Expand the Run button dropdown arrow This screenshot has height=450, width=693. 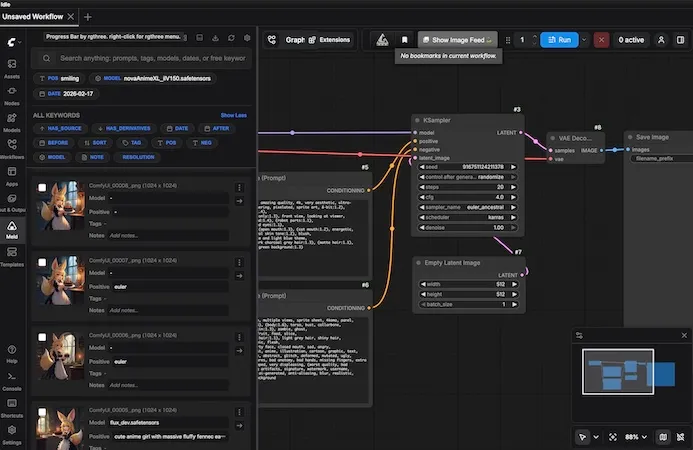click(x=586, y=40)
